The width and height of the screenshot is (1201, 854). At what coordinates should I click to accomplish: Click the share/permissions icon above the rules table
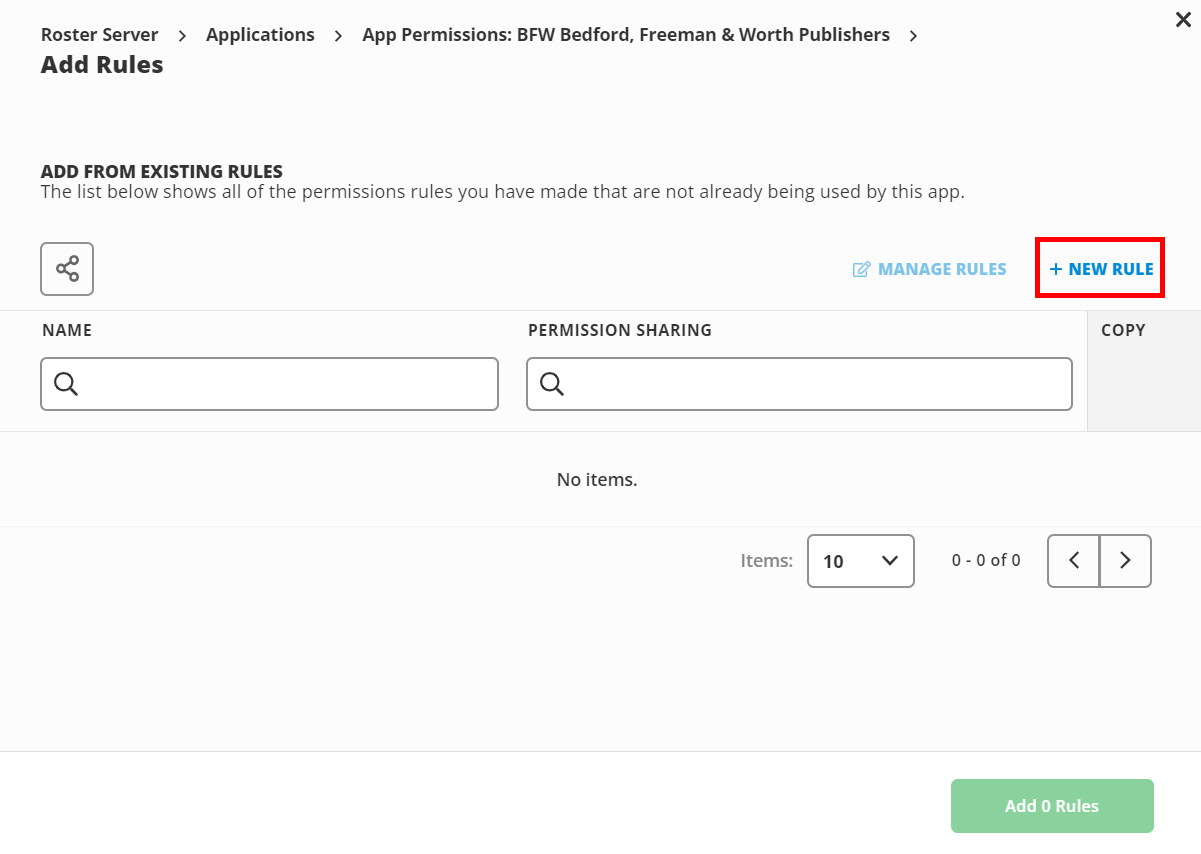coord(66,268)
